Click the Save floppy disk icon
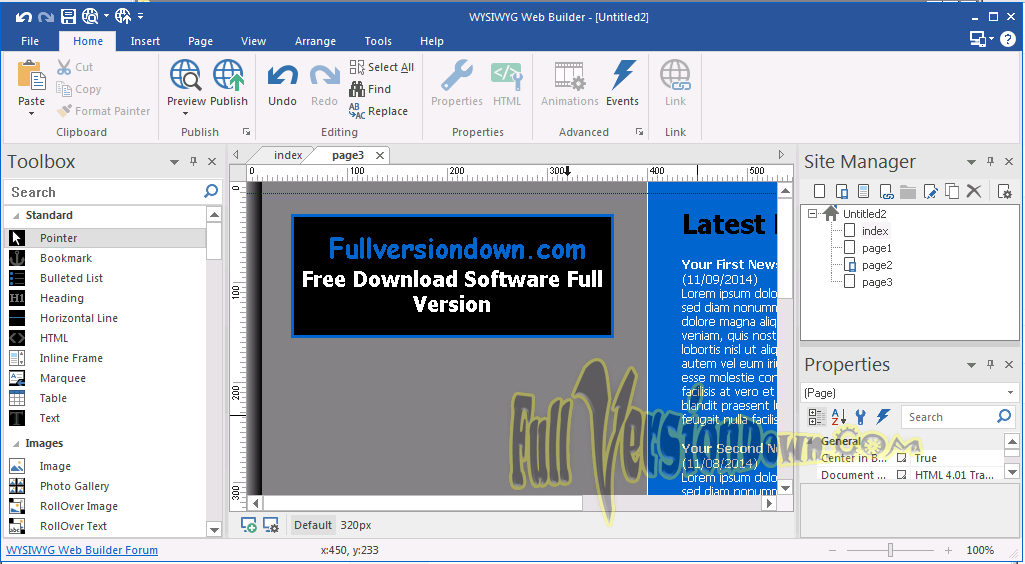Screen dimensions: 1025x564 point(68,17)
